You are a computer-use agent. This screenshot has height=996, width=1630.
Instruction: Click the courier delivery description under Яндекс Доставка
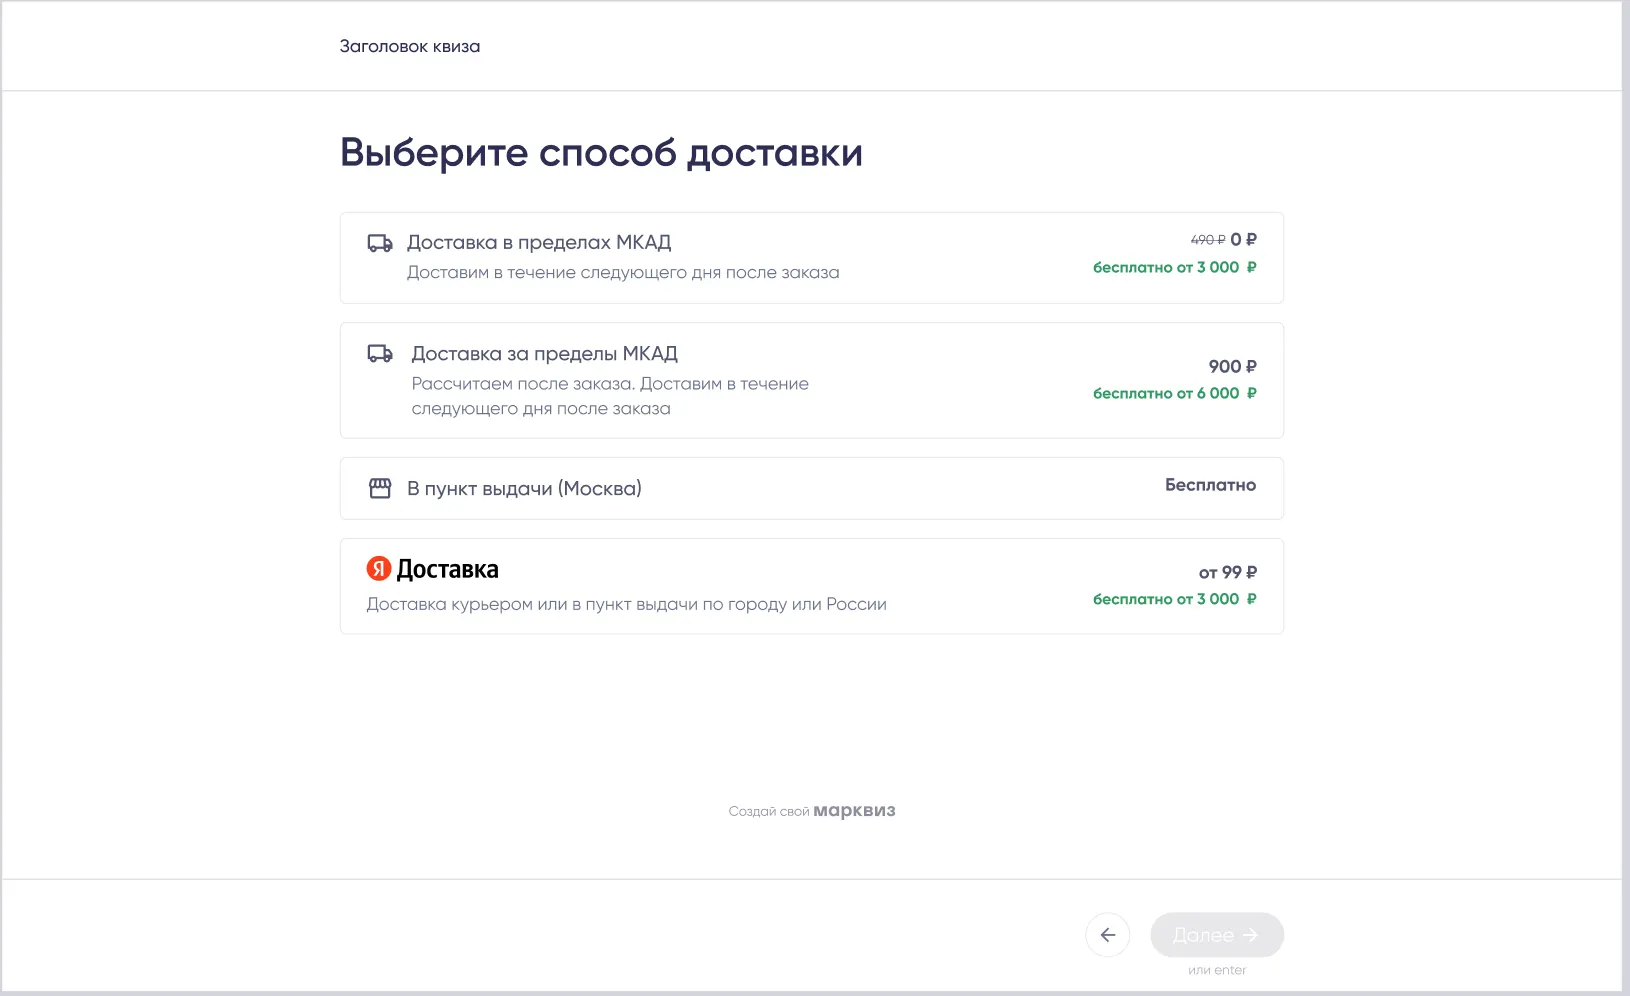tap(626, 604)
